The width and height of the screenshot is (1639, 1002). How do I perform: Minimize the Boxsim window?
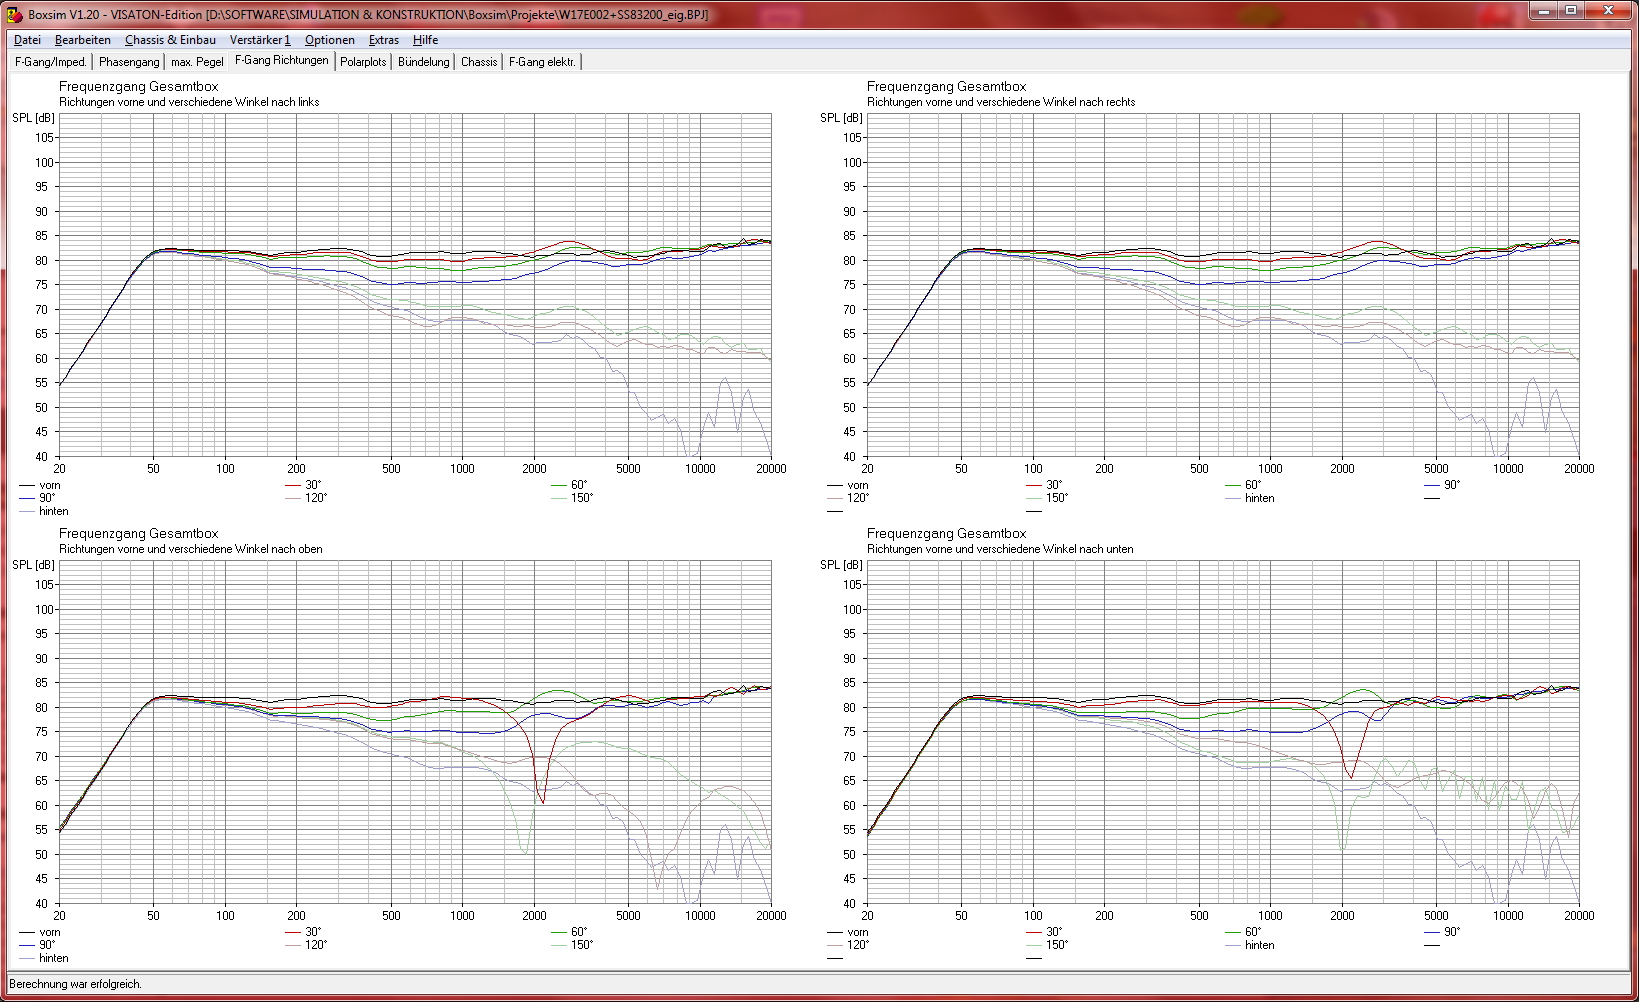1544,11
